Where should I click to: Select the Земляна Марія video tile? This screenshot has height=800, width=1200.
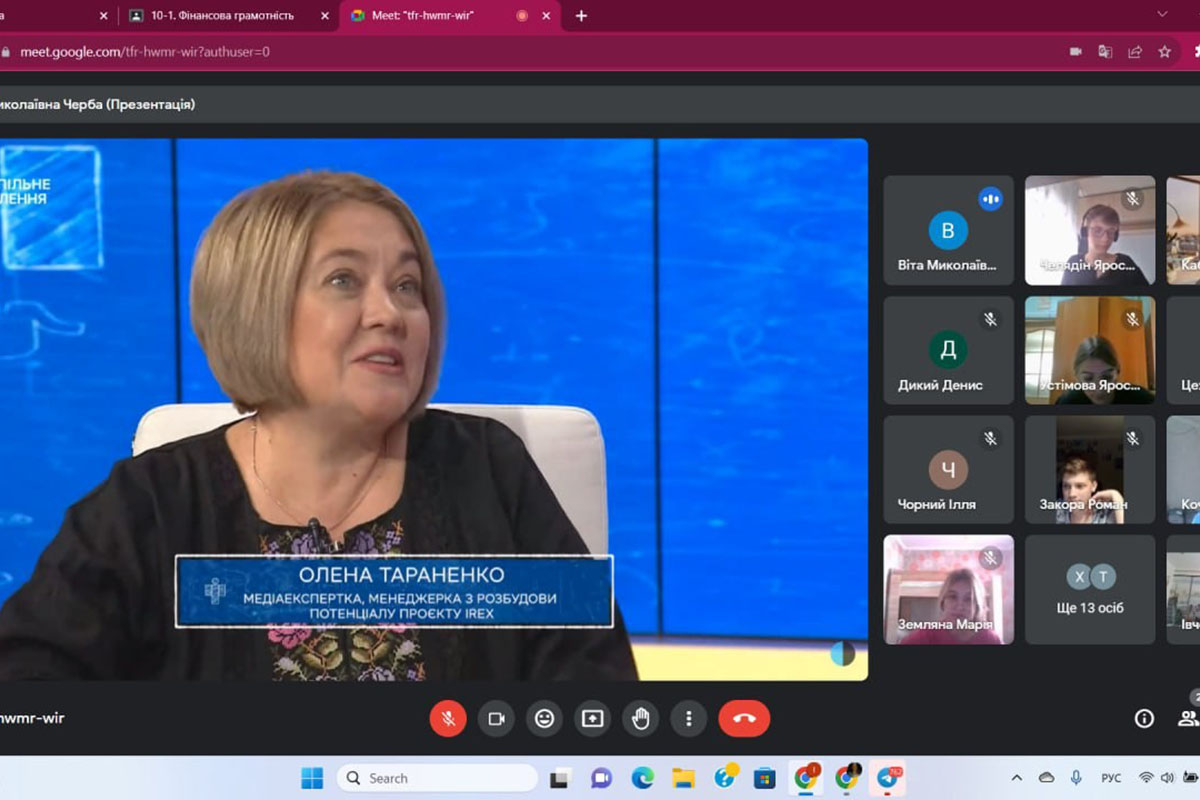[948, 590]
